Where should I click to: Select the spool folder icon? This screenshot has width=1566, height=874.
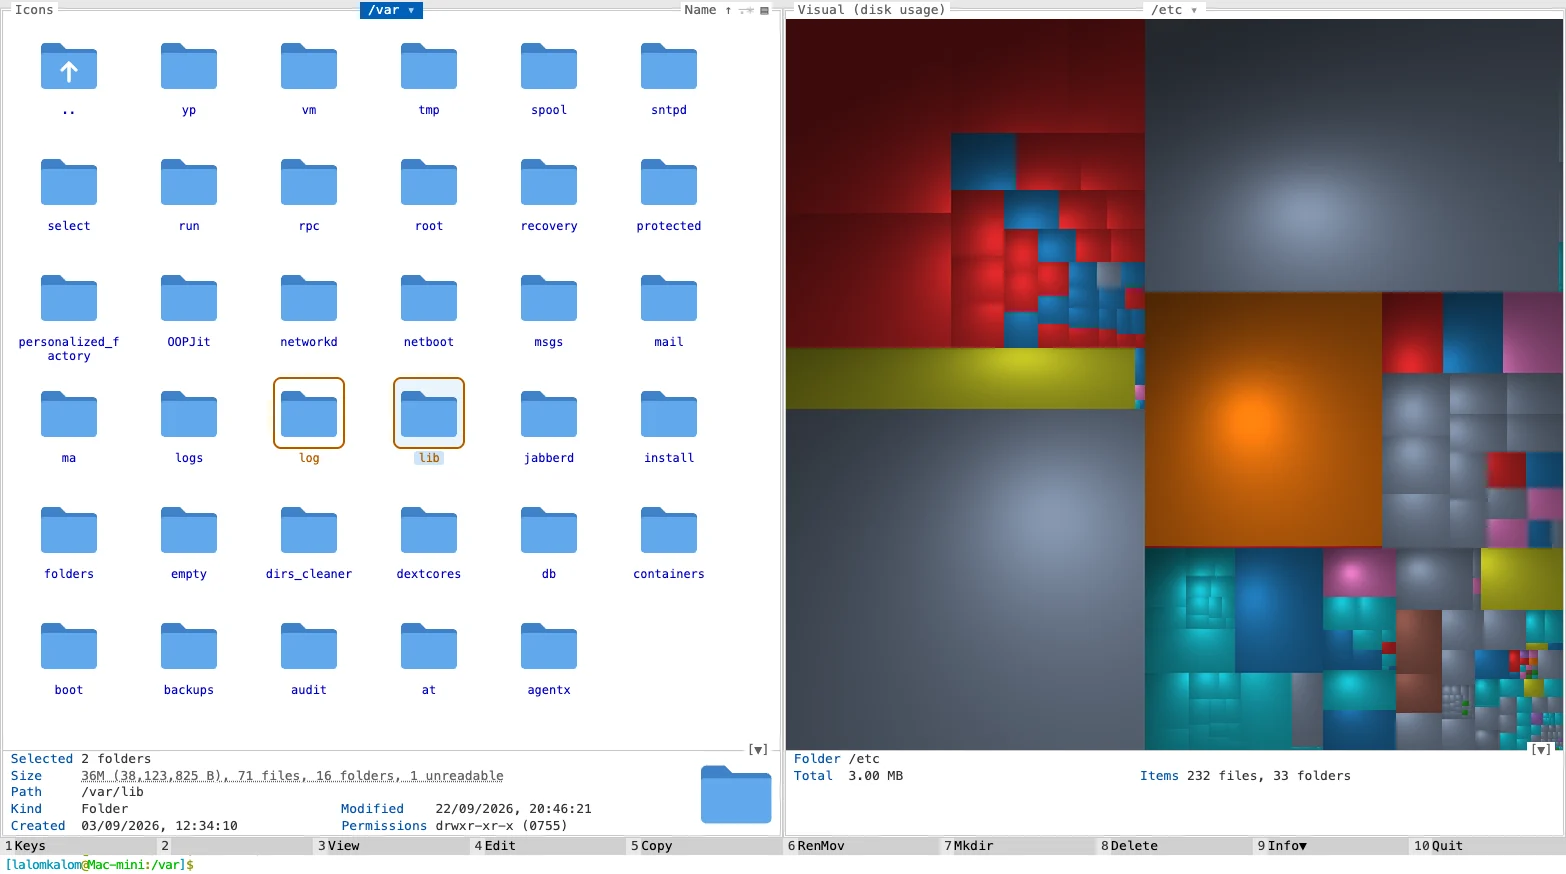[549, 66]
